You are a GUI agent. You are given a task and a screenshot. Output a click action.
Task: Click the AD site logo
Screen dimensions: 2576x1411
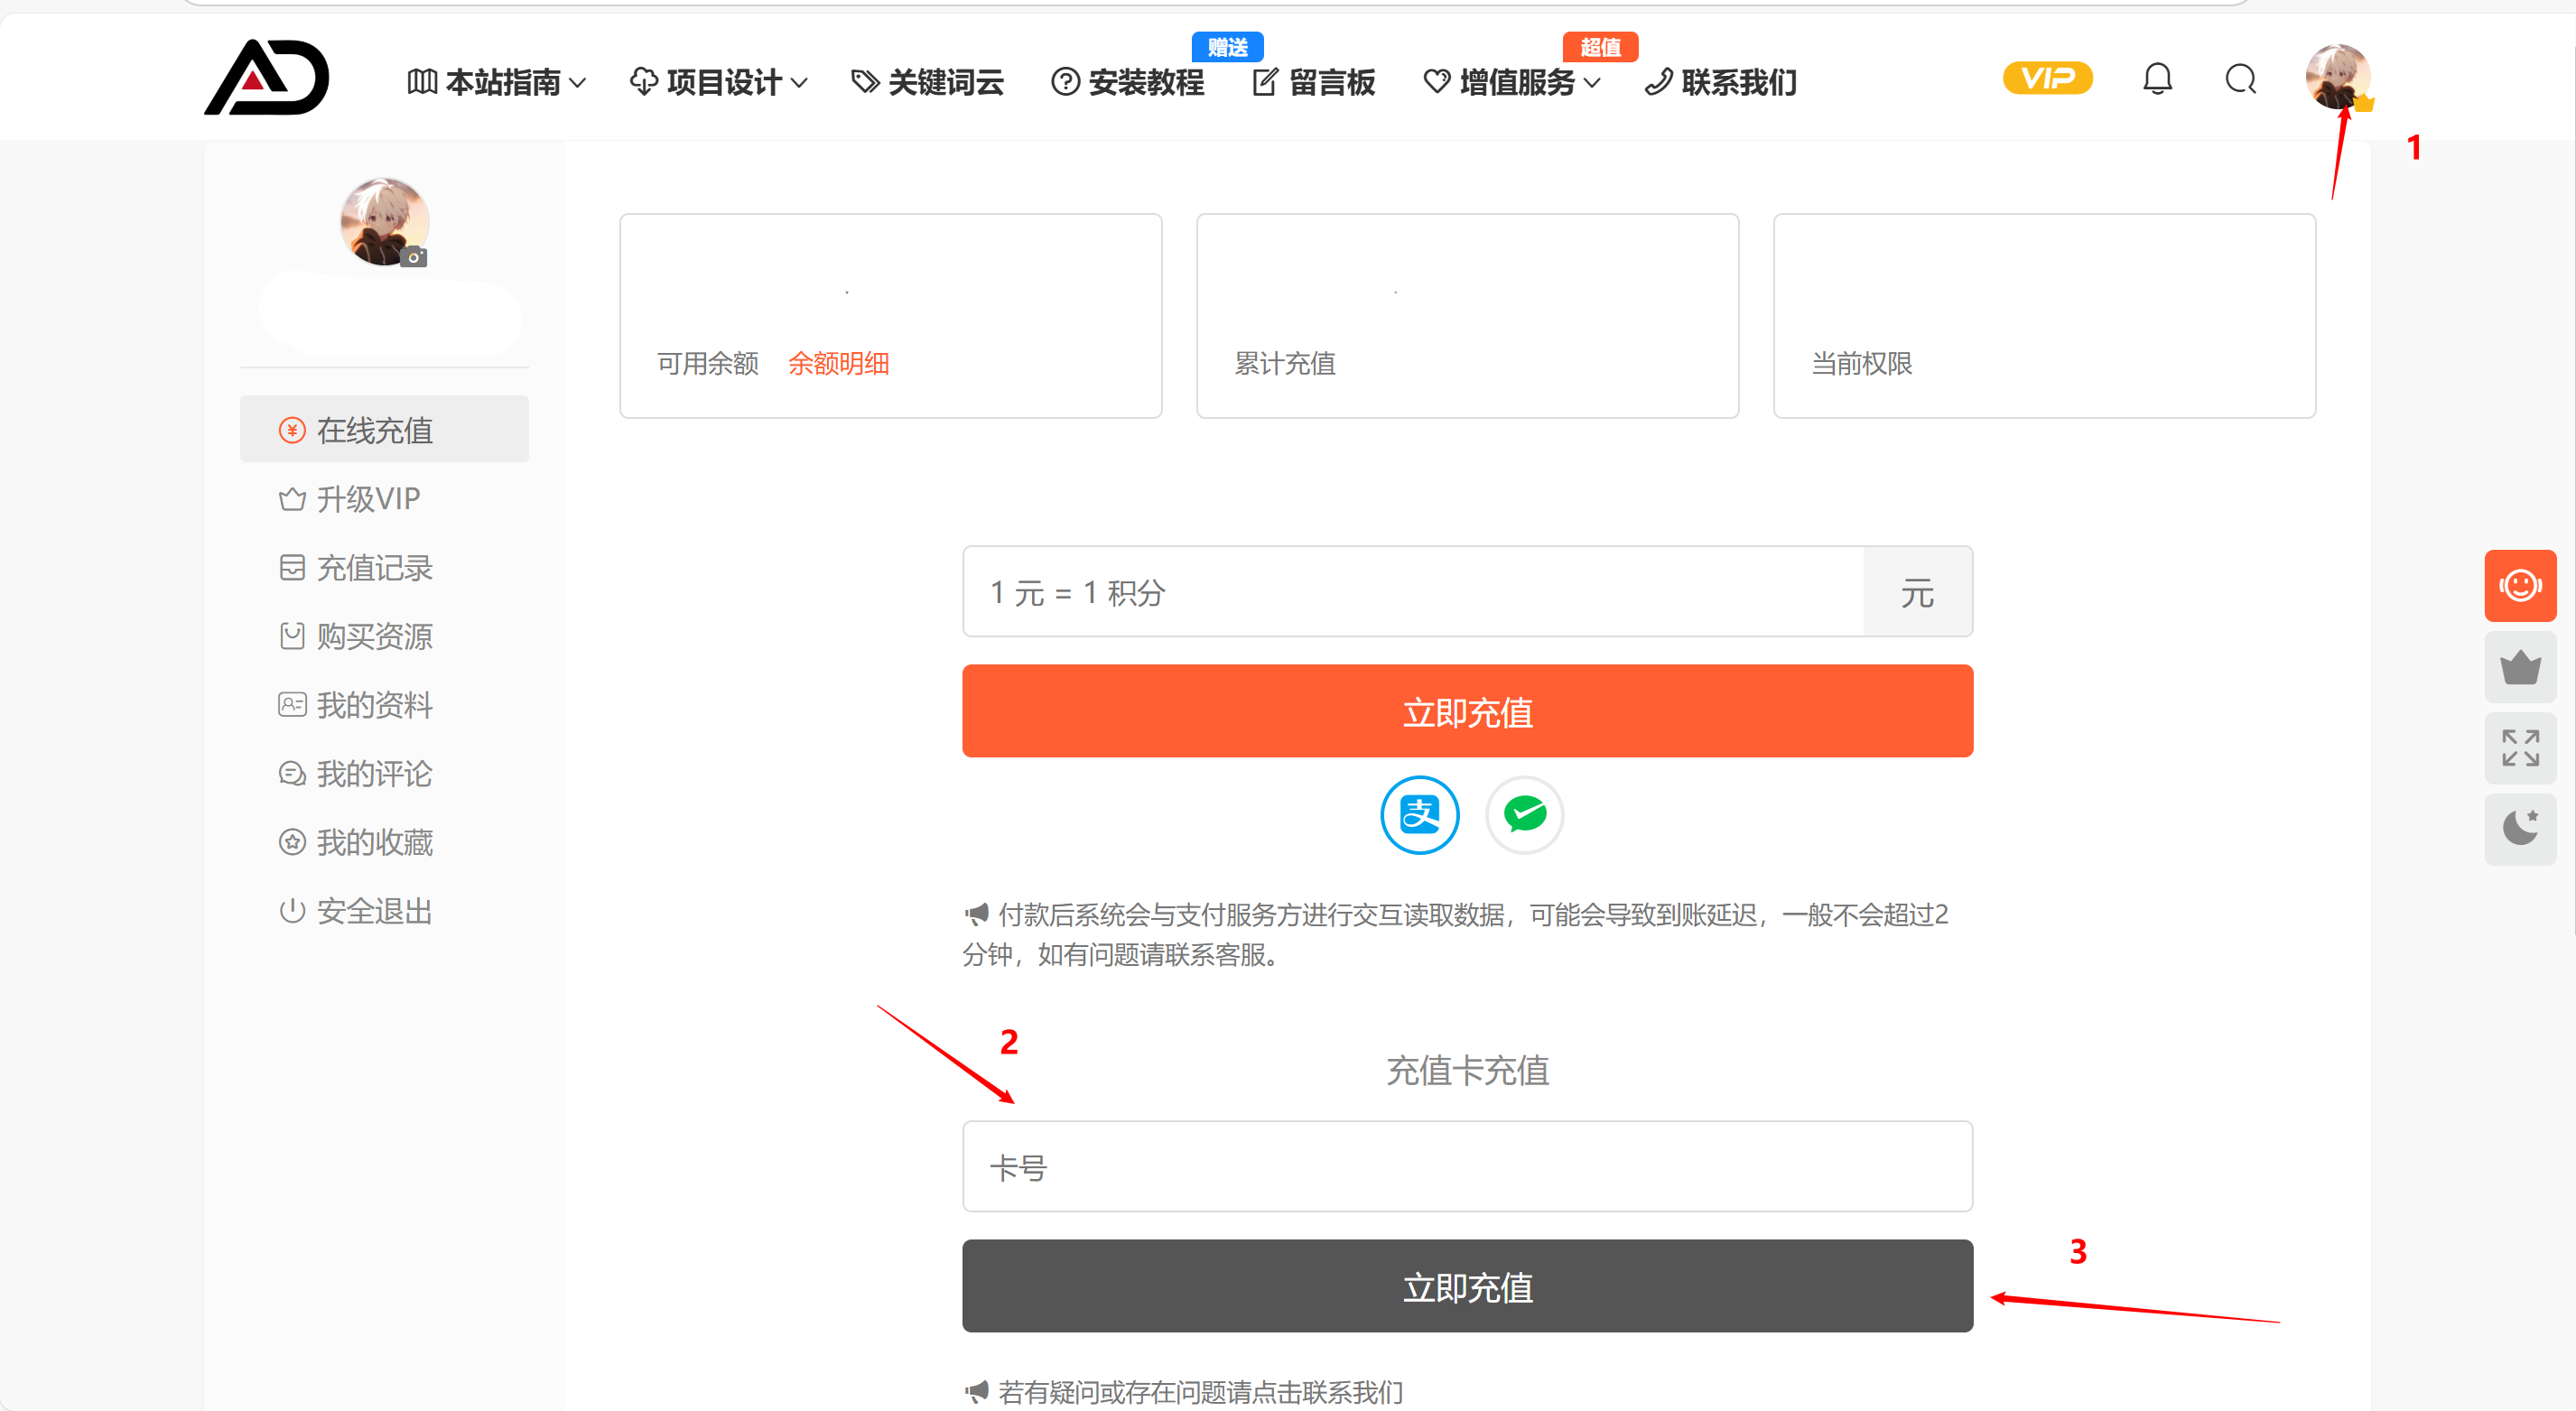click(x=266, y=77)
